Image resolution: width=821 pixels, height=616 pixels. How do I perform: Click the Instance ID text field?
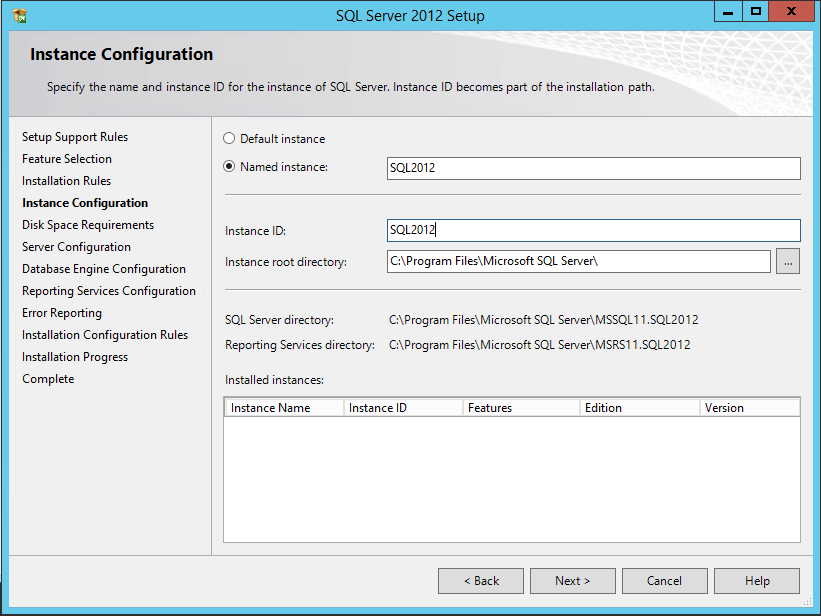(593, 230)
